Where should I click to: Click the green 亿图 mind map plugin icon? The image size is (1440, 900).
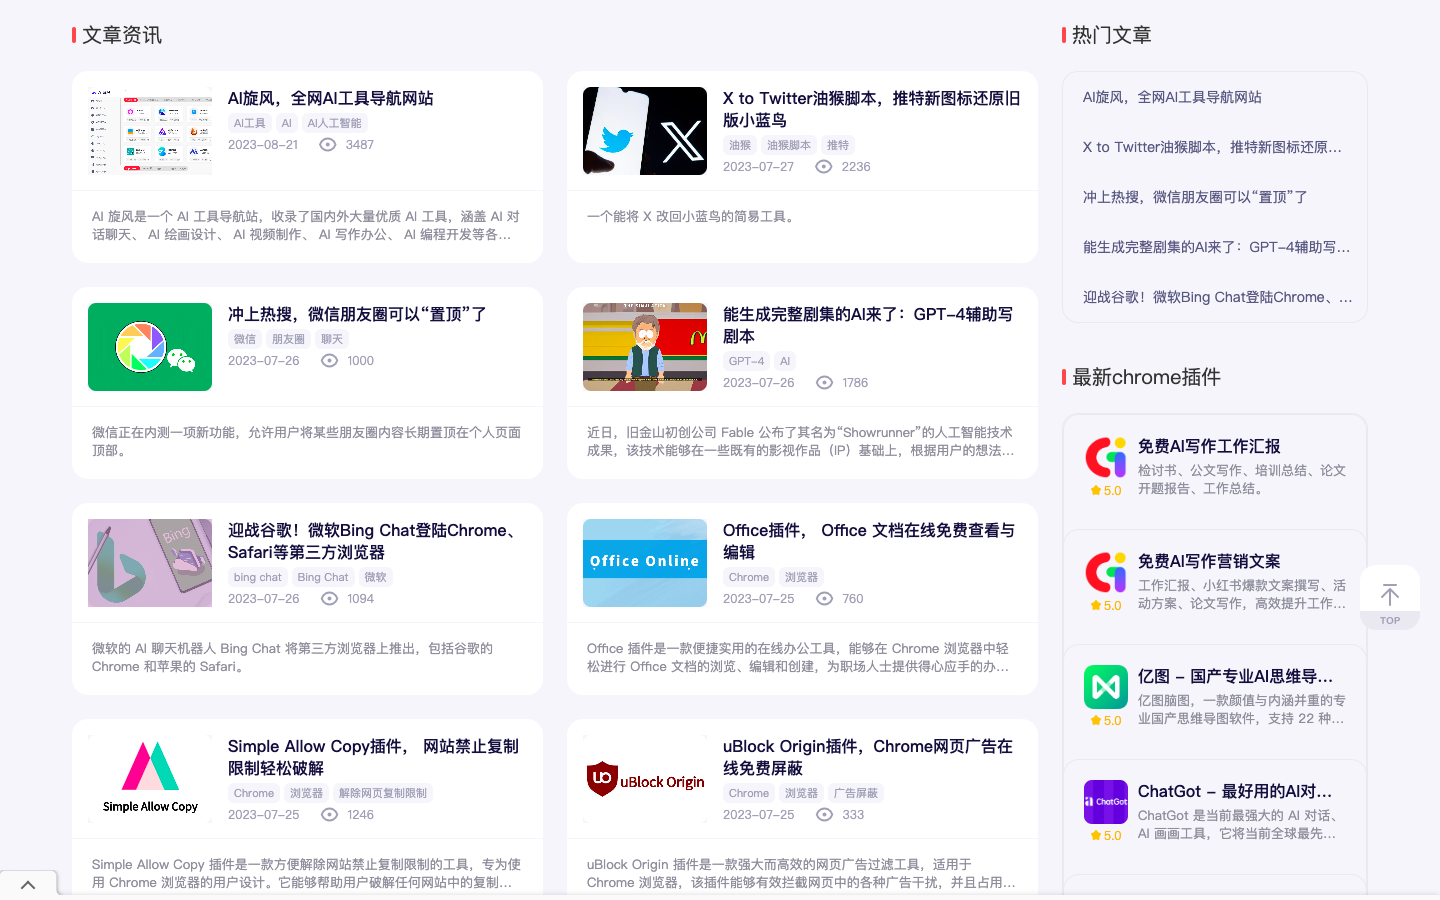[1106, 687]
